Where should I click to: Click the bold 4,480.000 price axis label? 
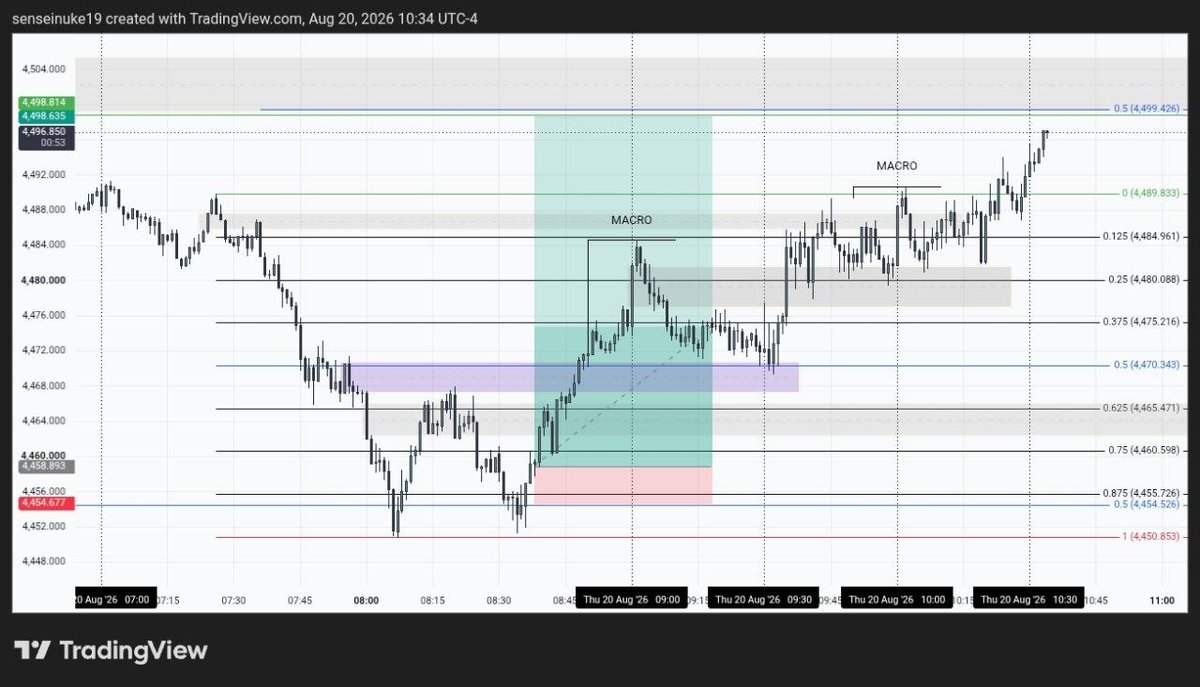45,280
